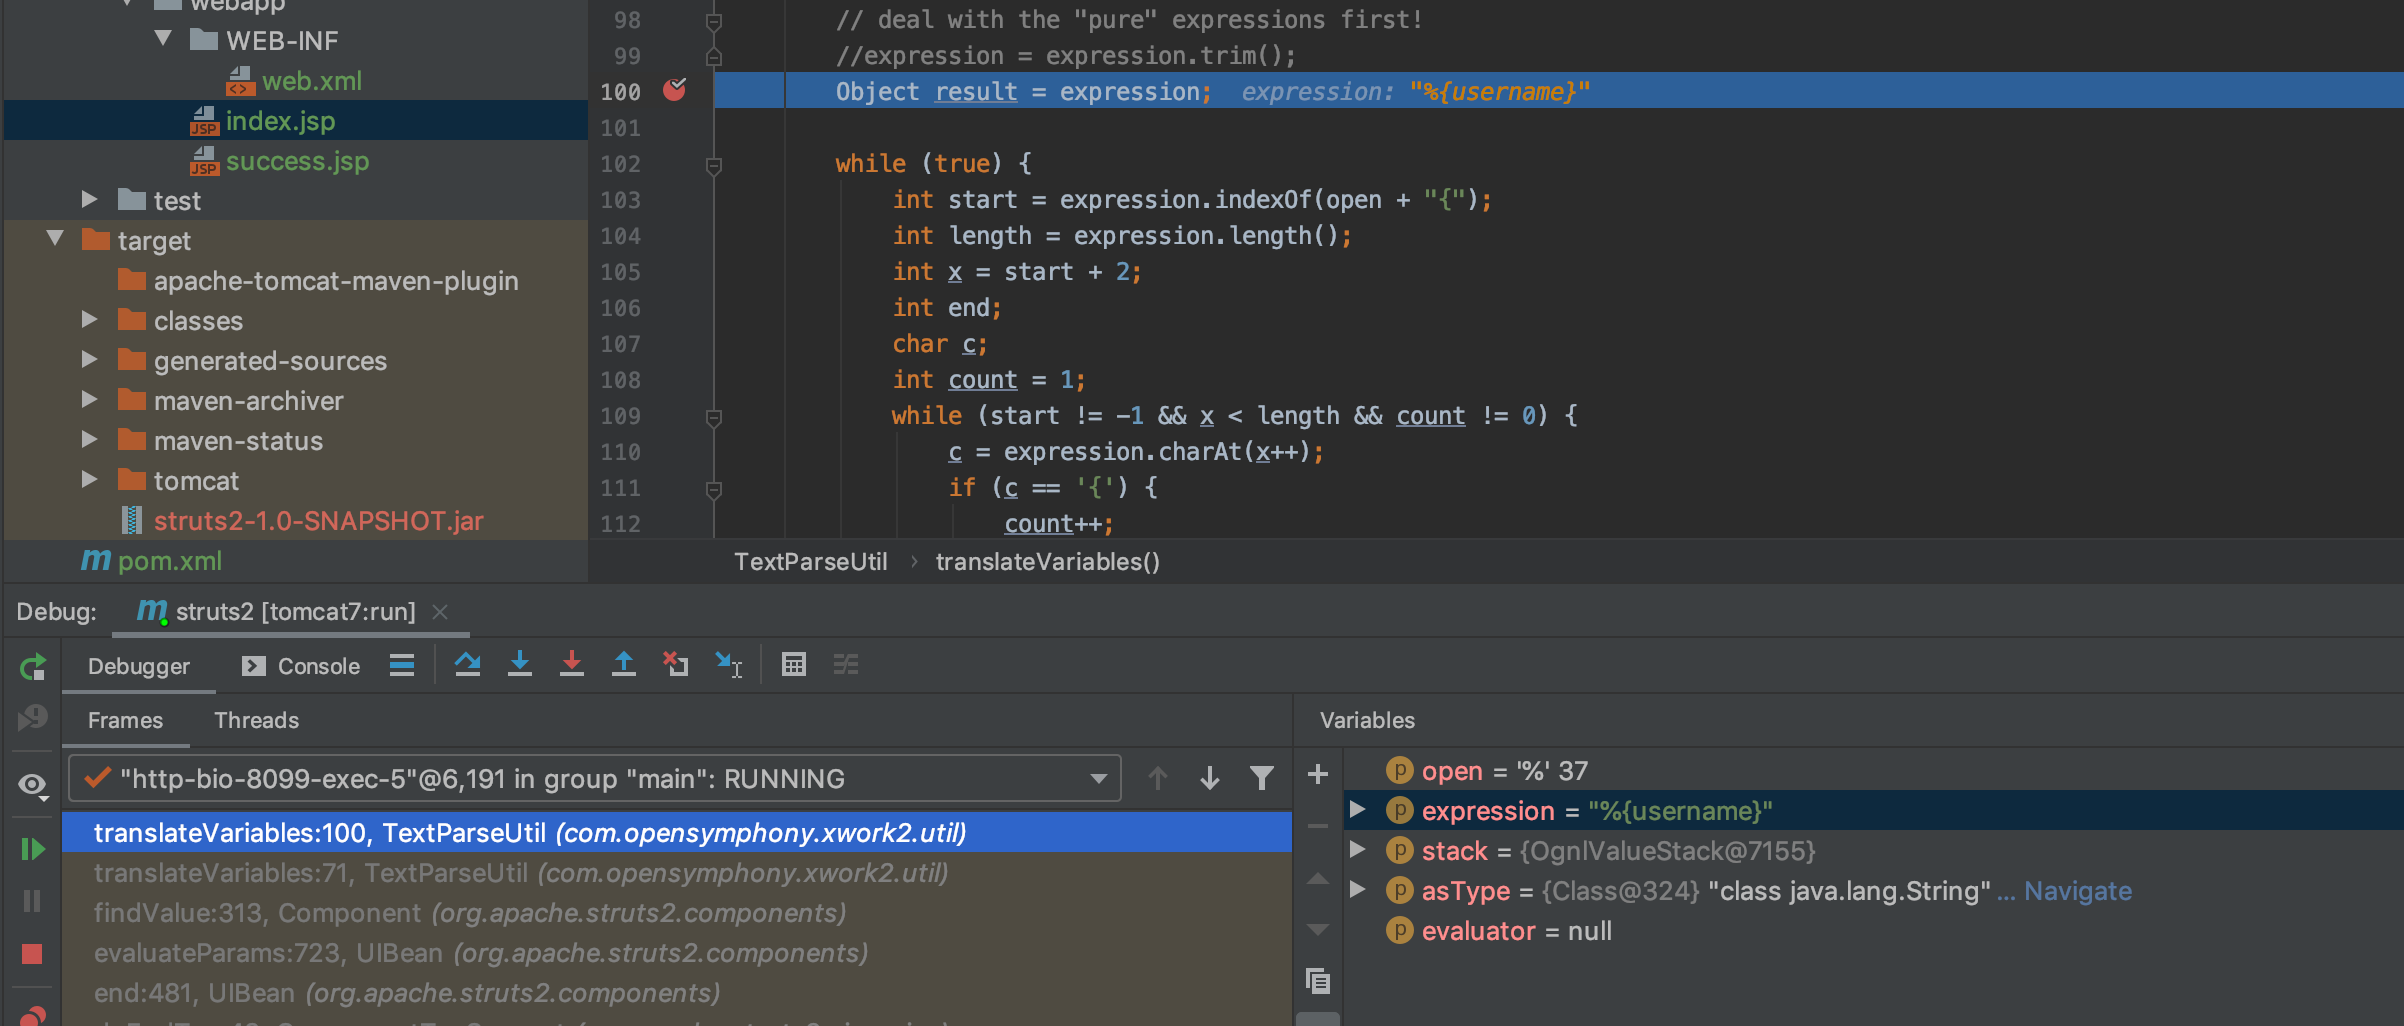Screen dimensions: 2404x1026
Task: Move selected watch up with triangle icon
Action: pos(1318,878)
